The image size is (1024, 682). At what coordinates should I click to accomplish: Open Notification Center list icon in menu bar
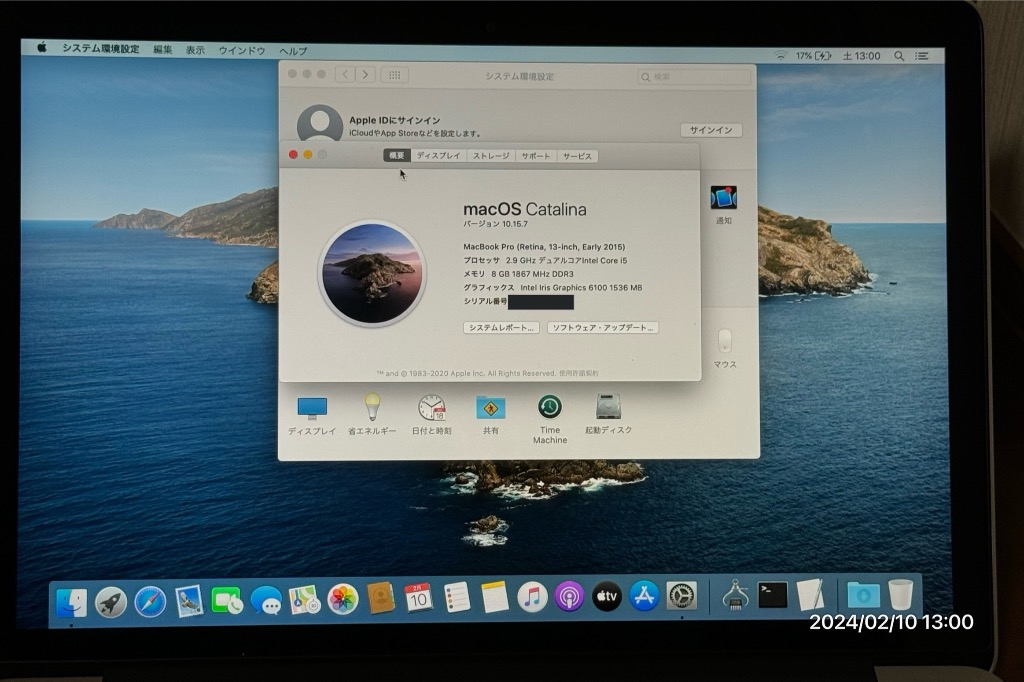(921, 56)
